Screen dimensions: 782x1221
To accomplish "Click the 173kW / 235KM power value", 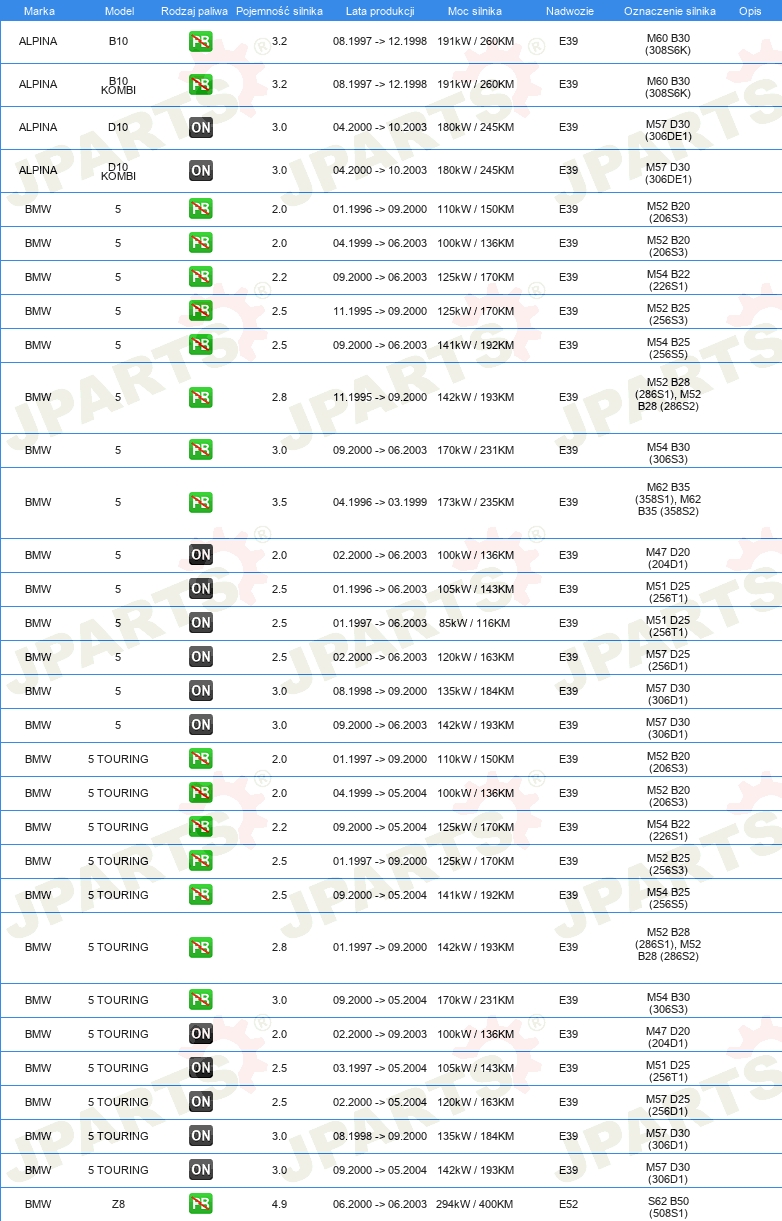I will tap(475, 502).
